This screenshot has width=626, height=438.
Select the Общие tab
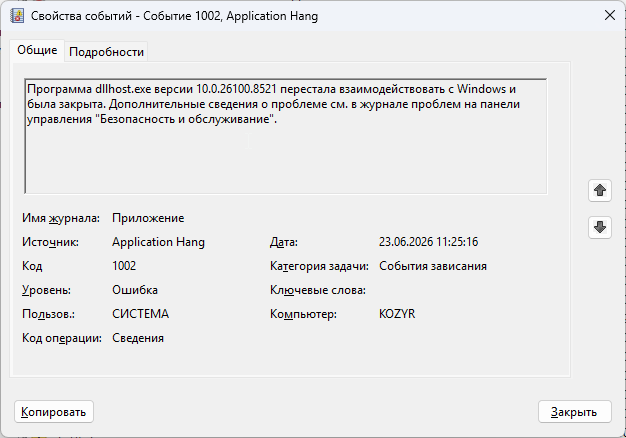37,50
